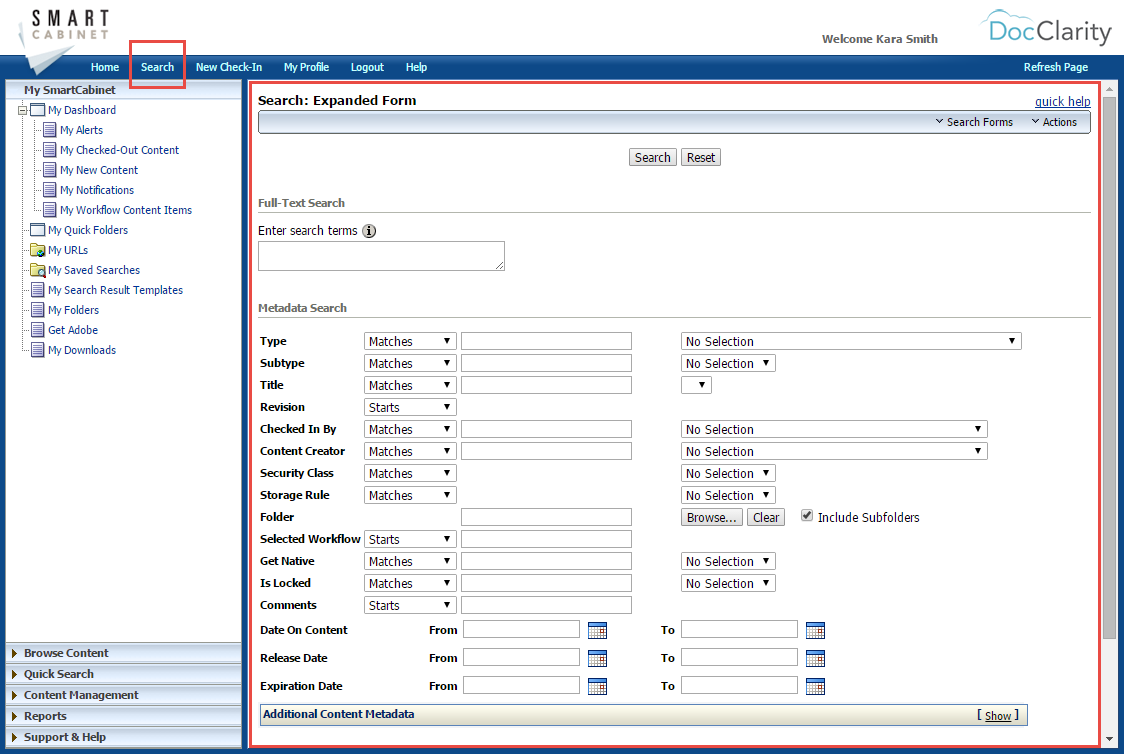Click the quick help link
The image size is (1124, 754).
(1062, 101)
